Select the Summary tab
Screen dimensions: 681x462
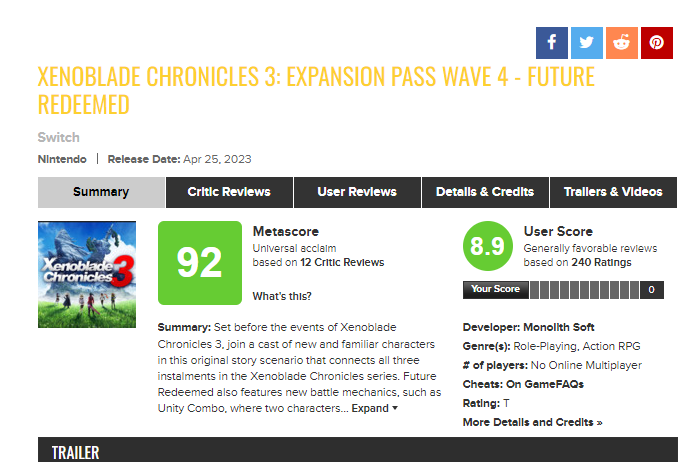[x=101, y=192]
